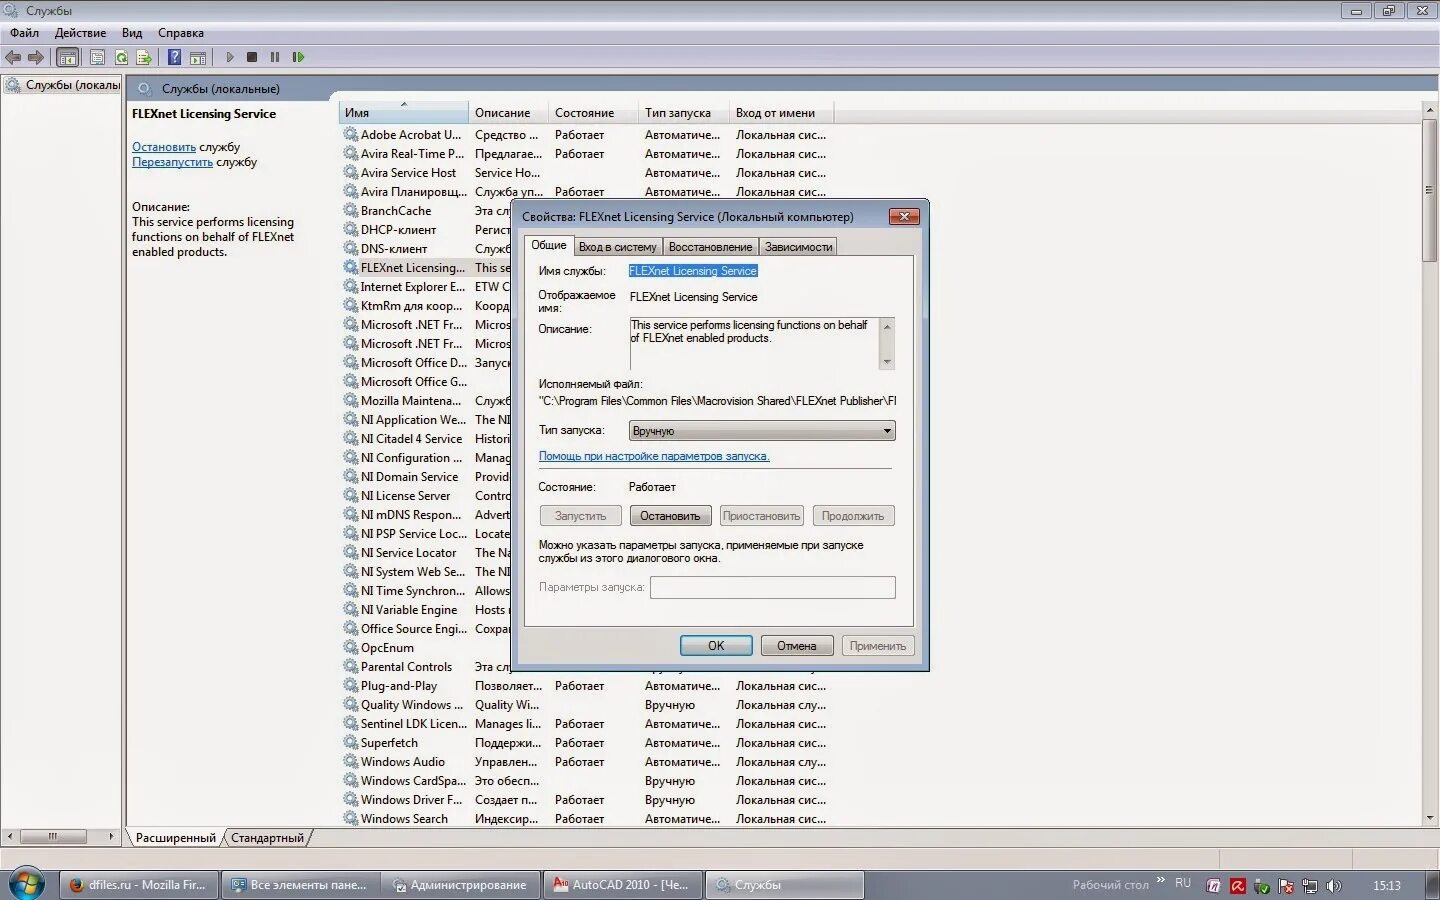Click the Export list toolbar icon

[x=144, y=57]
